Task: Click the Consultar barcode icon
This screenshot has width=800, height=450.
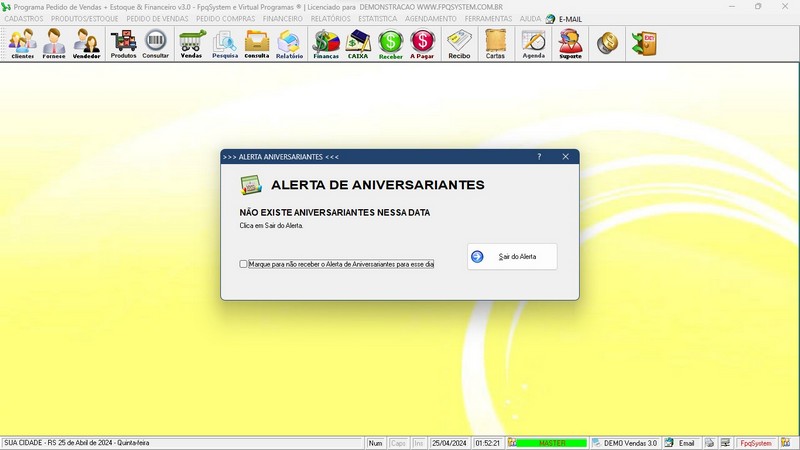Action: click(156, 44)
